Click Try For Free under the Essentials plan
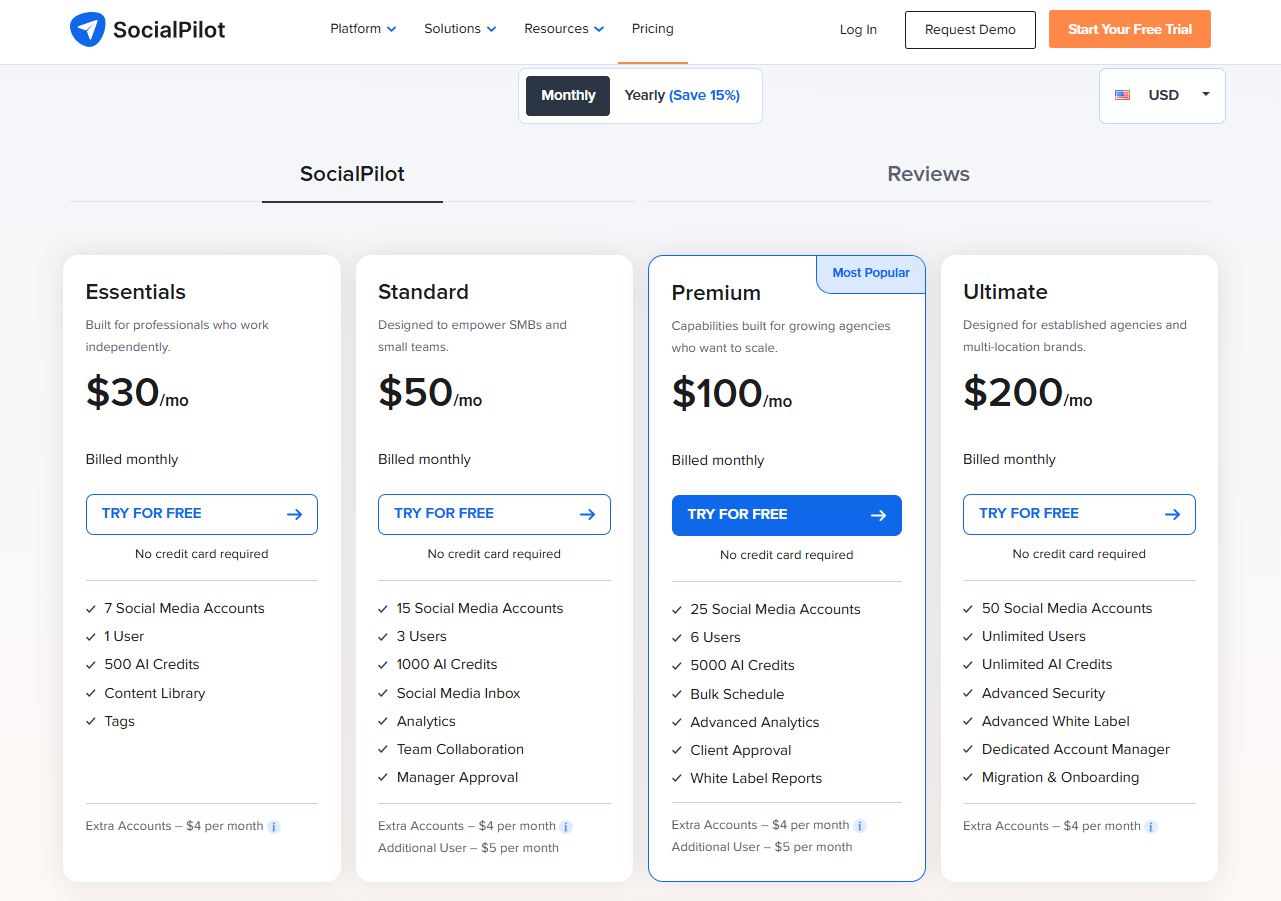The width and height of the screenshot is (1281, 901). coord(201,513)
